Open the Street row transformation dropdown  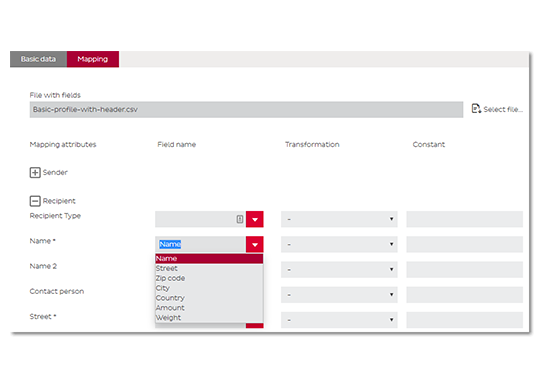click(339, 320)
